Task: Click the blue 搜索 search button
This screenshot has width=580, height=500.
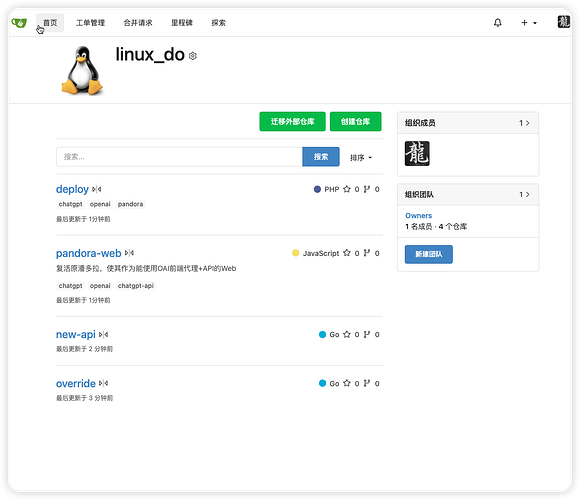Action: (x=321, y=157)
